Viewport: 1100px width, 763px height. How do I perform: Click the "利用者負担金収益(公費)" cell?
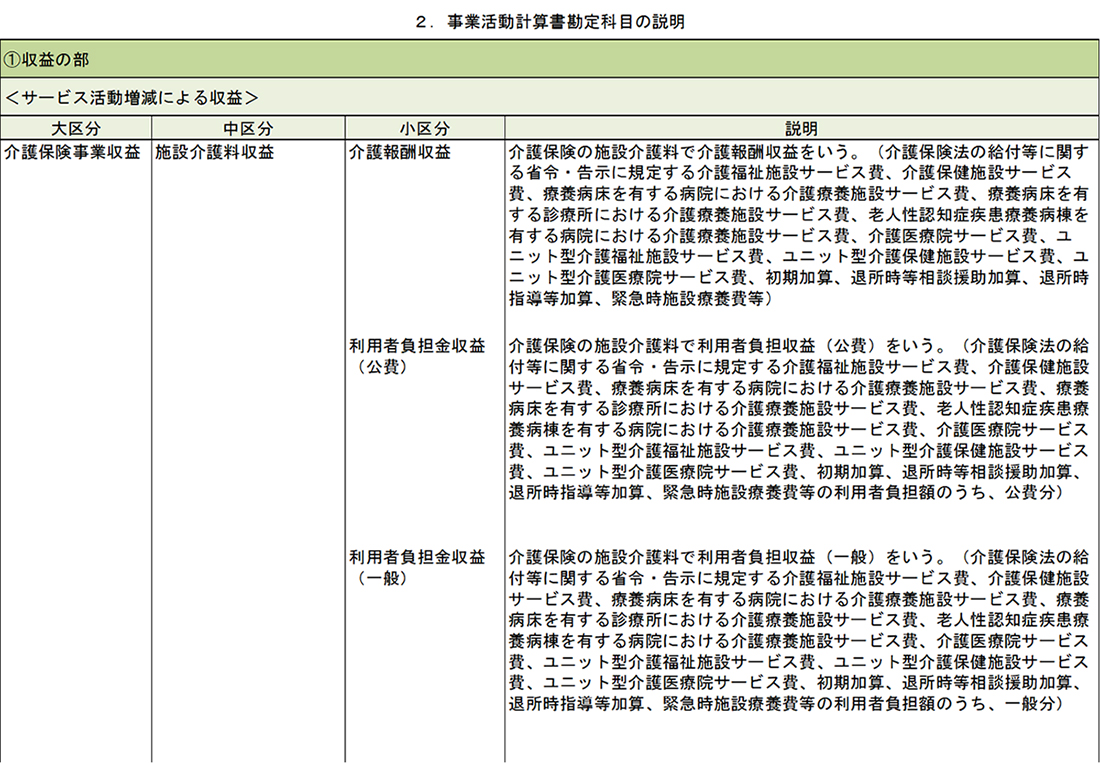(416, 356)
